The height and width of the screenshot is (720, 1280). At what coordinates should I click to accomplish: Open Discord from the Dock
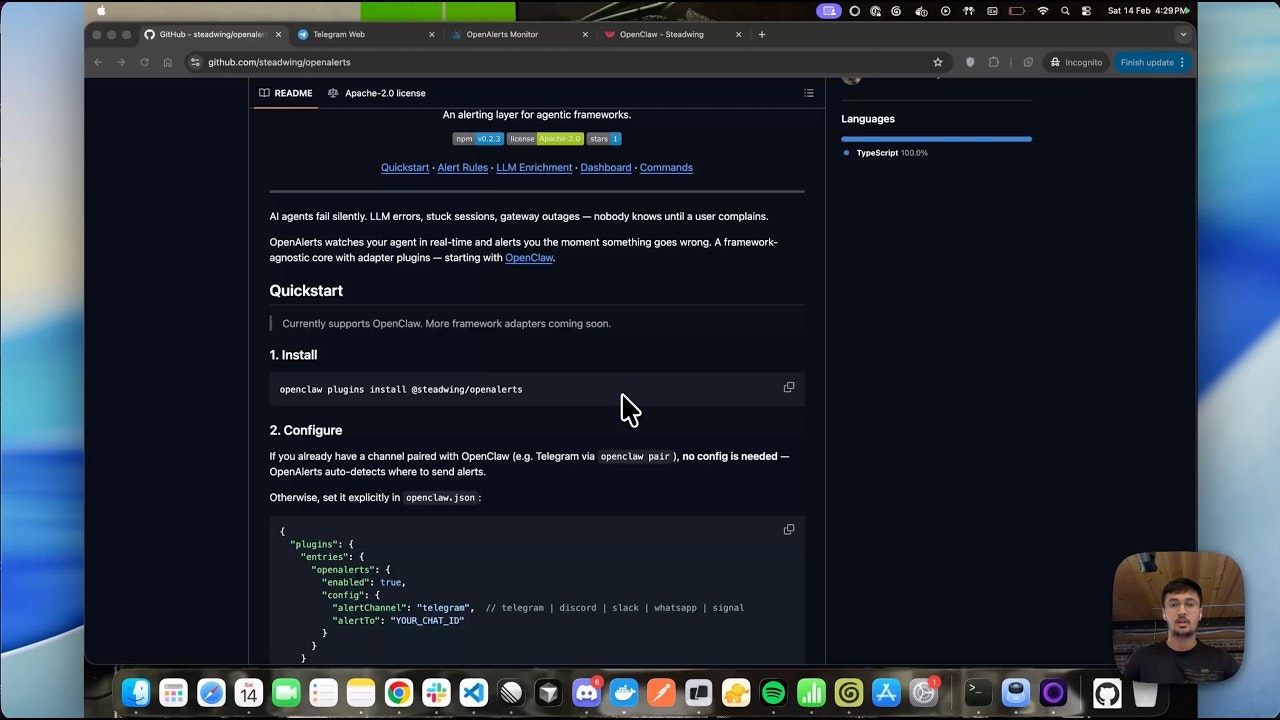[586, 692]
